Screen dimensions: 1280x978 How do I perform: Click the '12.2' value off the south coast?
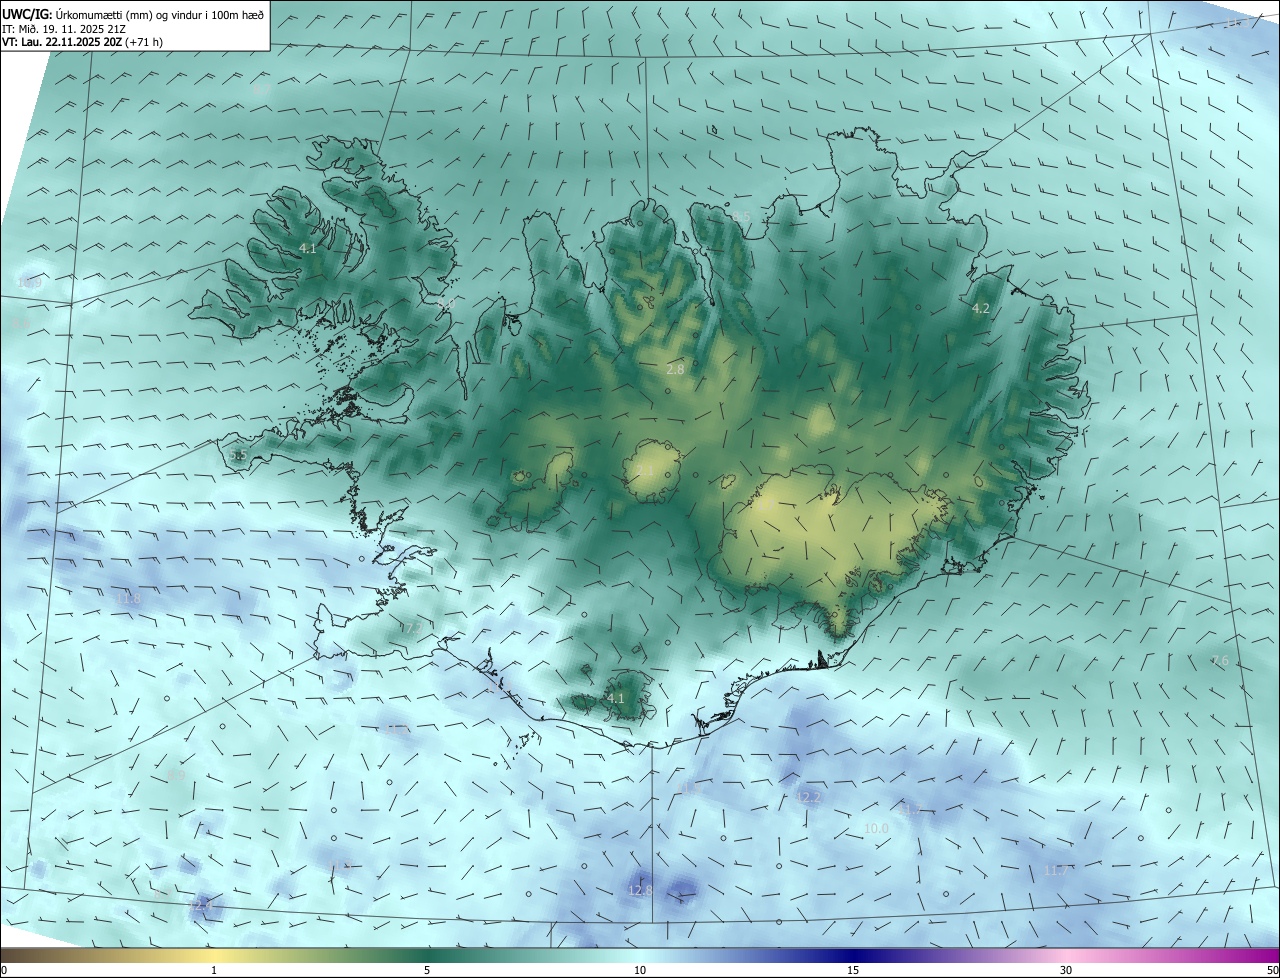(x=809, y=797)
